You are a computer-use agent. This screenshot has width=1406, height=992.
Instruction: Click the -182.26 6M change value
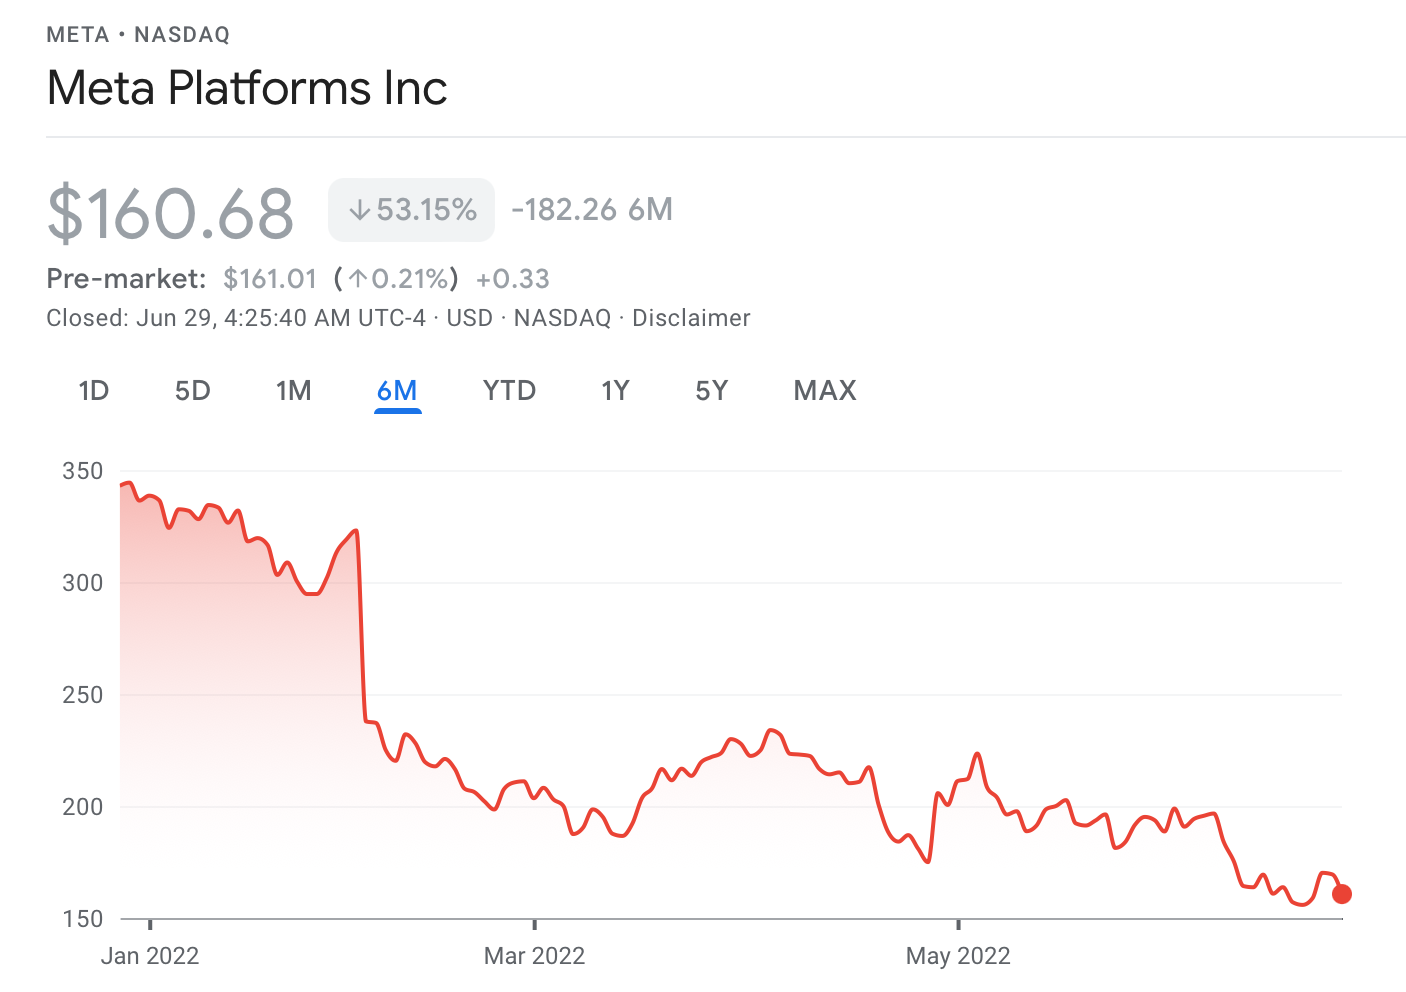point(591,210)
